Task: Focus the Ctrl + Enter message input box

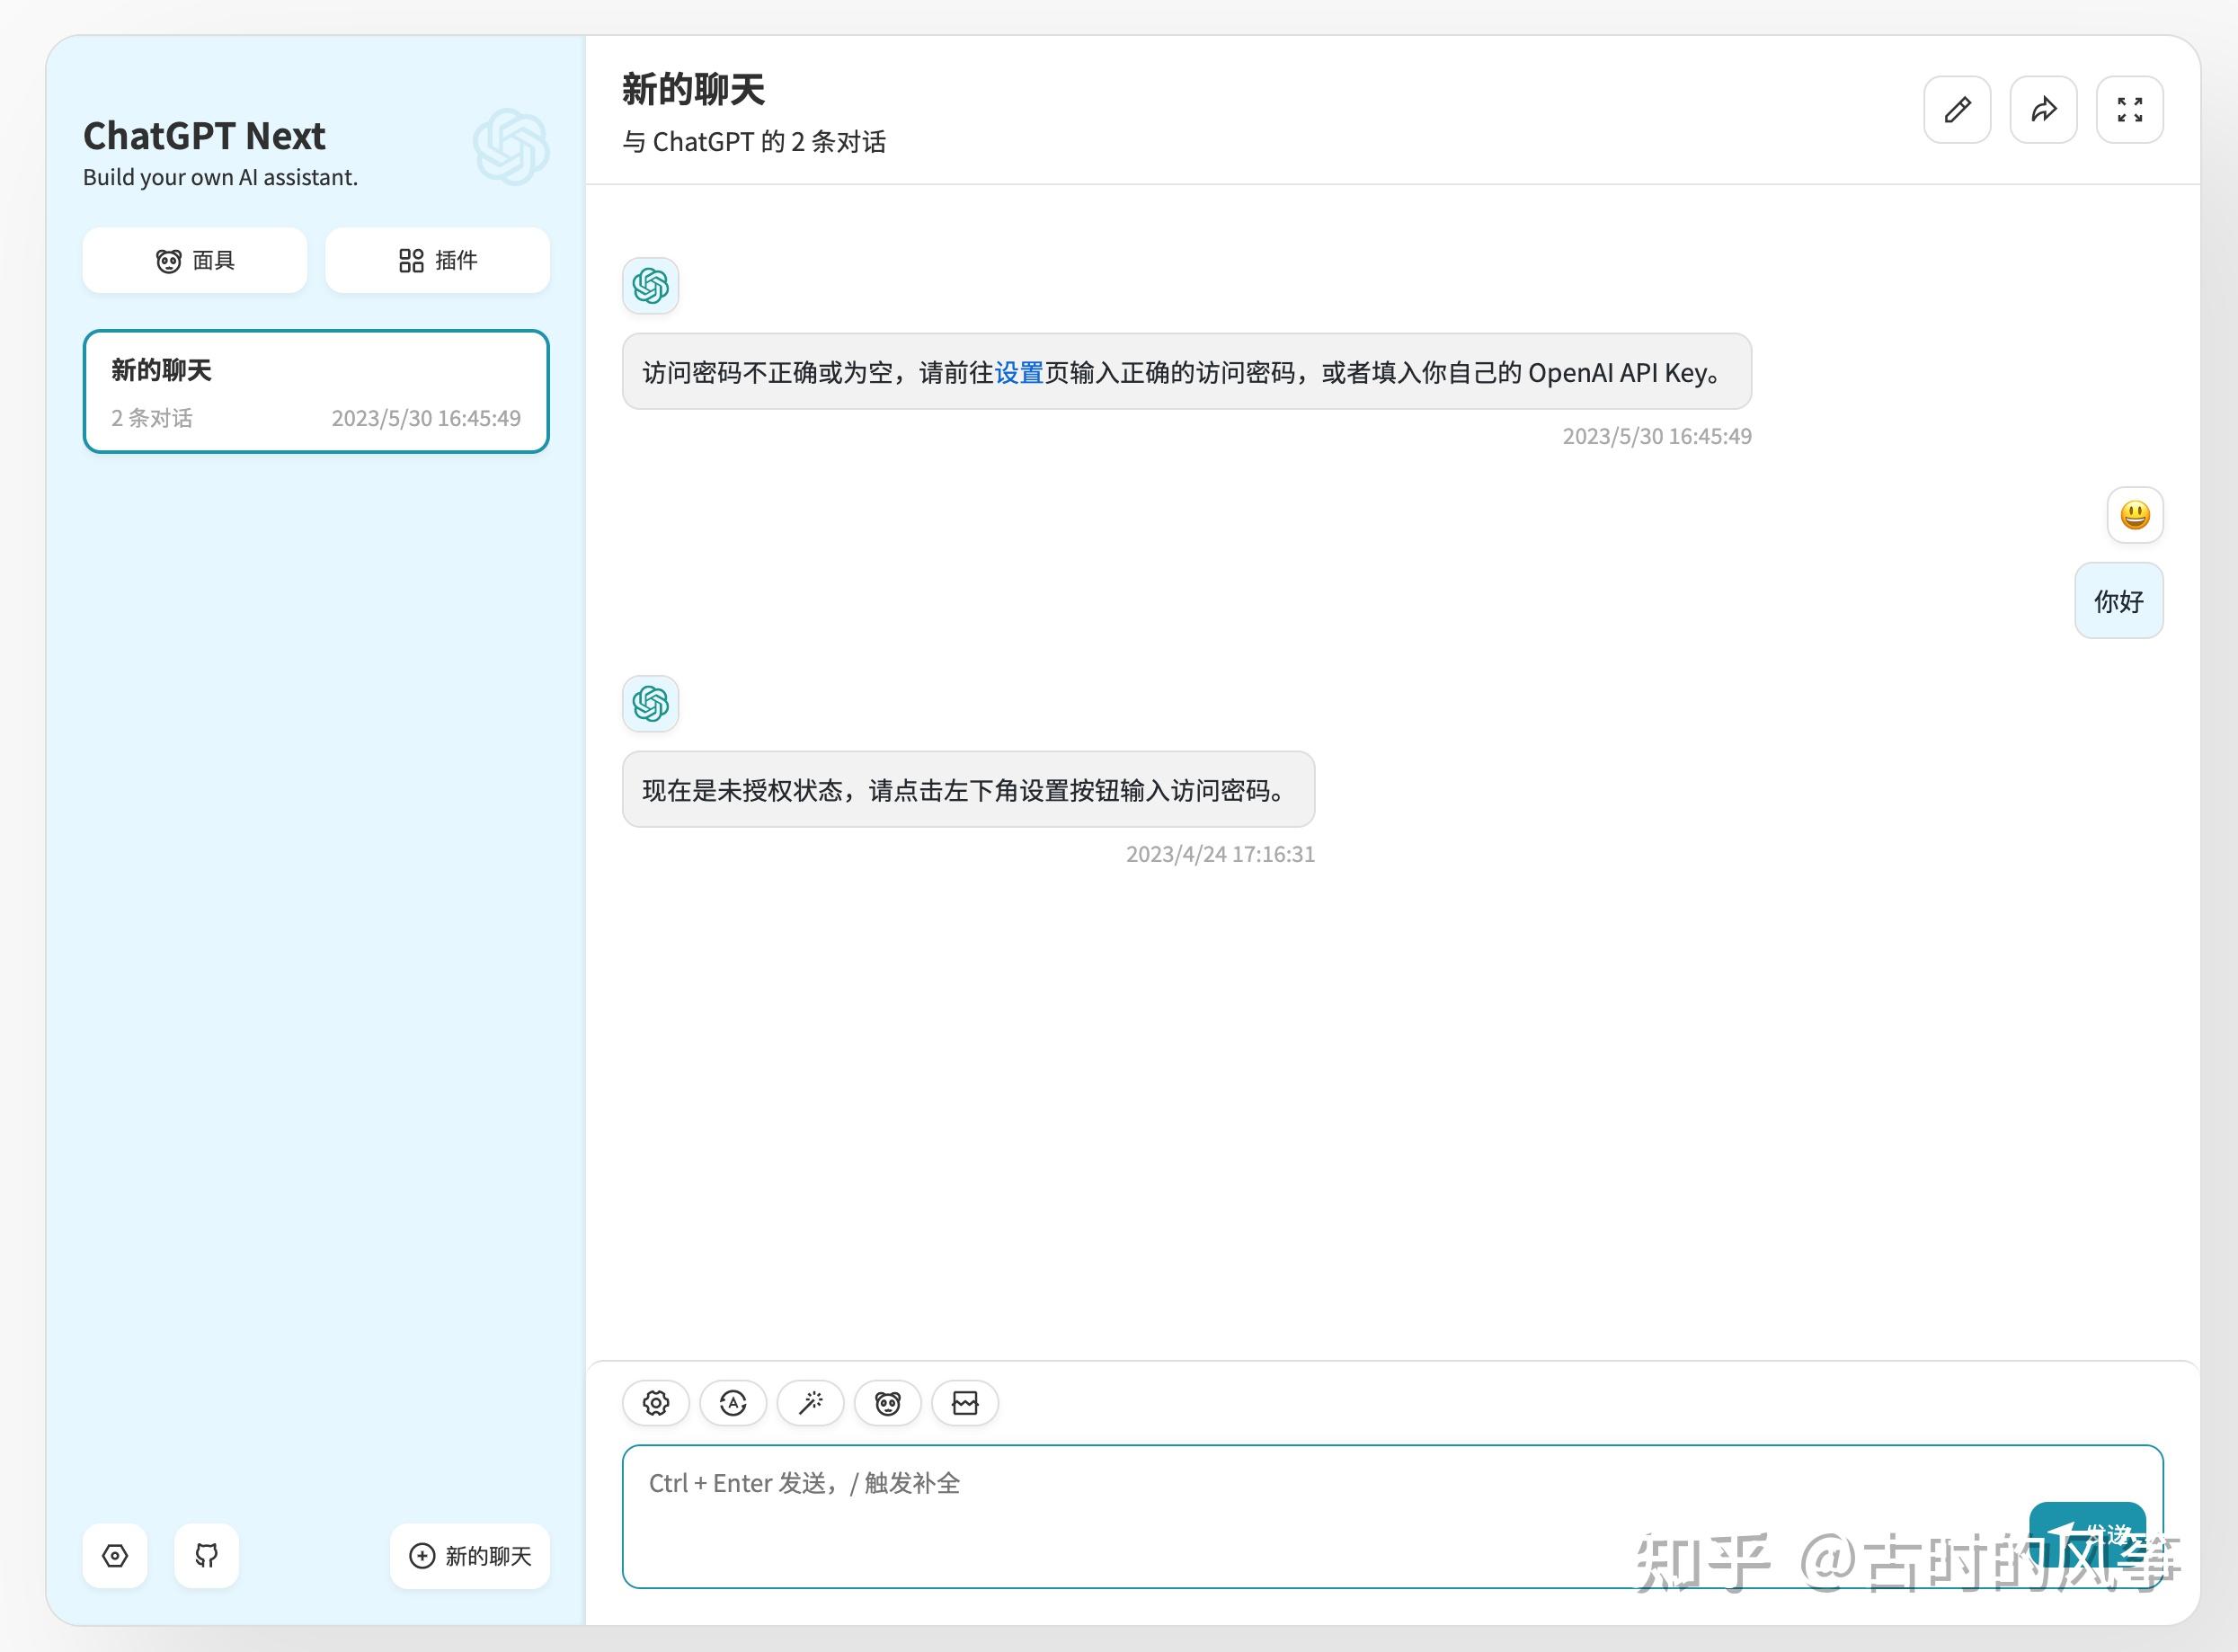Action: coord(1392,1516)
